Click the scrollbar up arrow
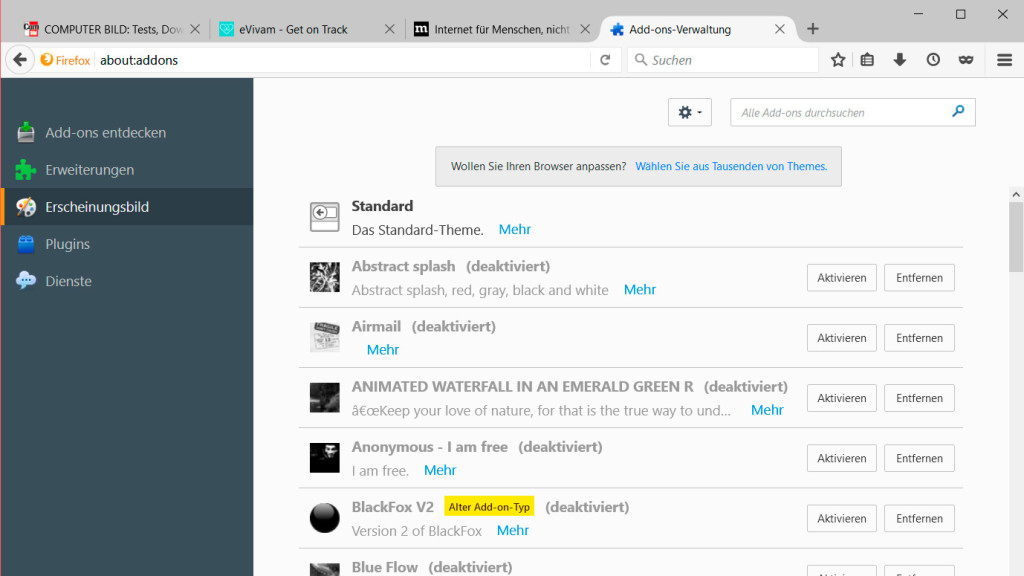Image resolution: width=1024 pixels, height=576 pixels. pyautogui.click(x=1016, y=194)
